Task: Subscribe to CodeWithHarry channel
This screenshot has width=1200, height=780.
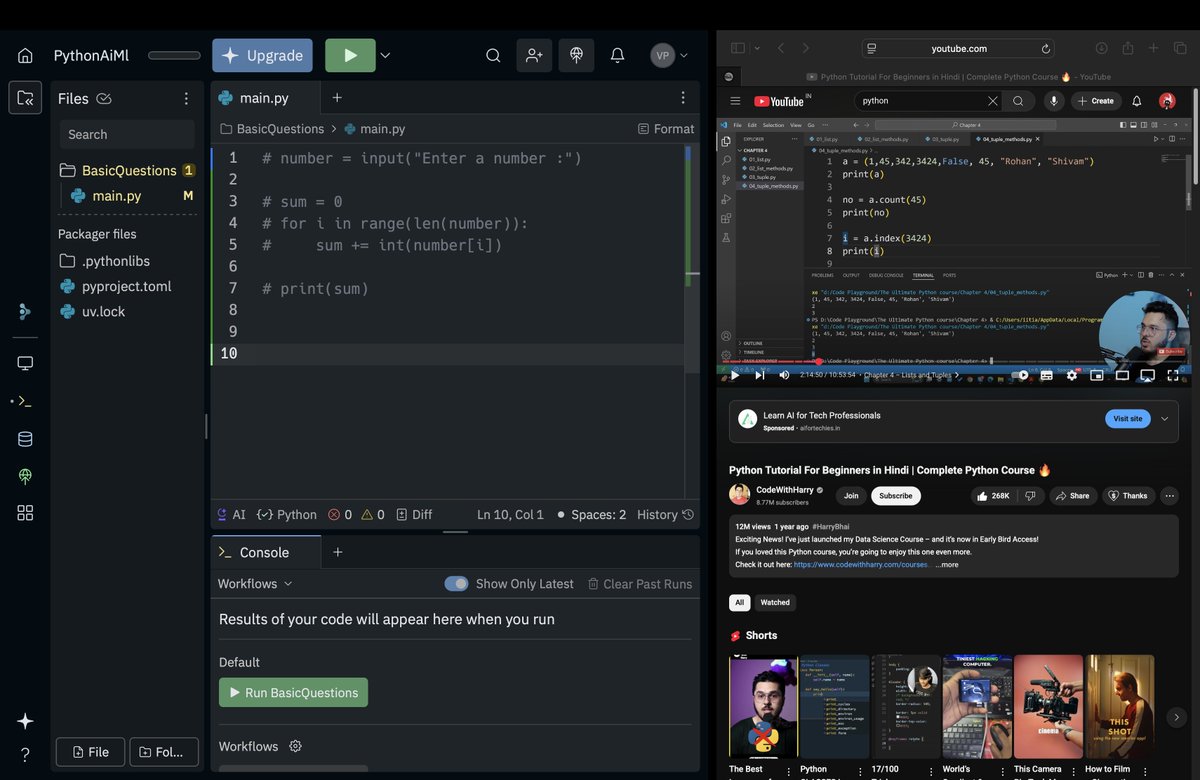Action: [x=896, y=496]
